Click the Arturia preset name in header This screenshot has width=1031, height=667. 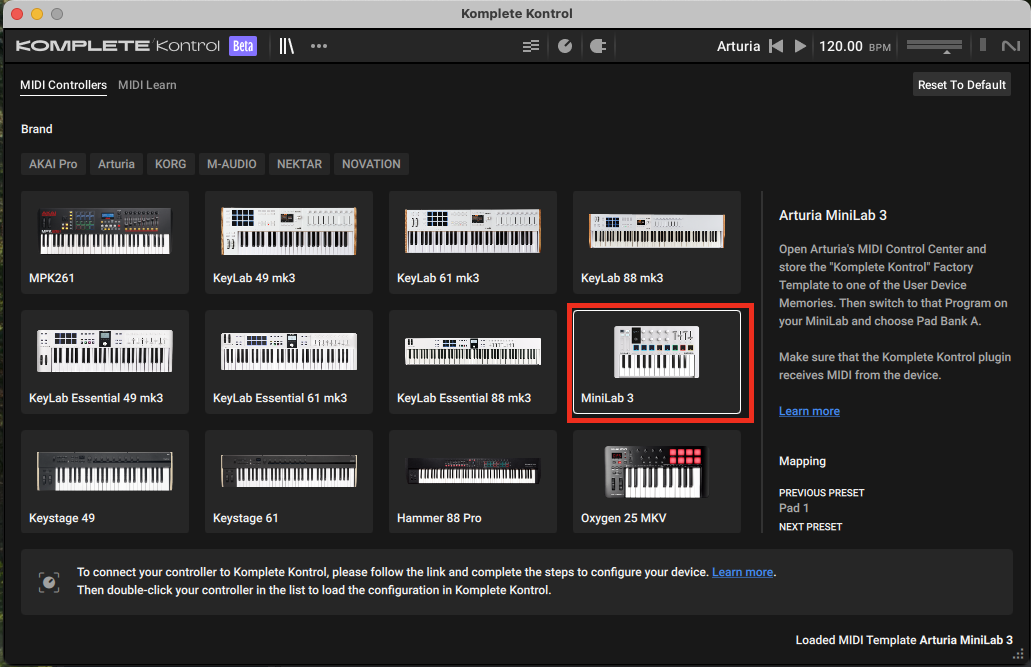pyautogui.click(x=738, y=46)
